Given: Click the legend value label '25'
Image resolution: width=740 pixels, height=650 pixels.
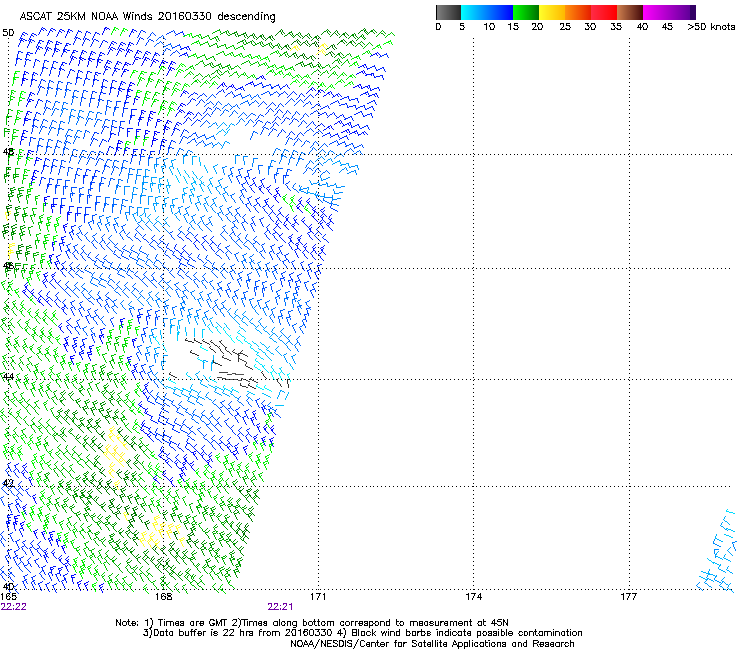Looking at the screenshot, I should click(564, 27).
